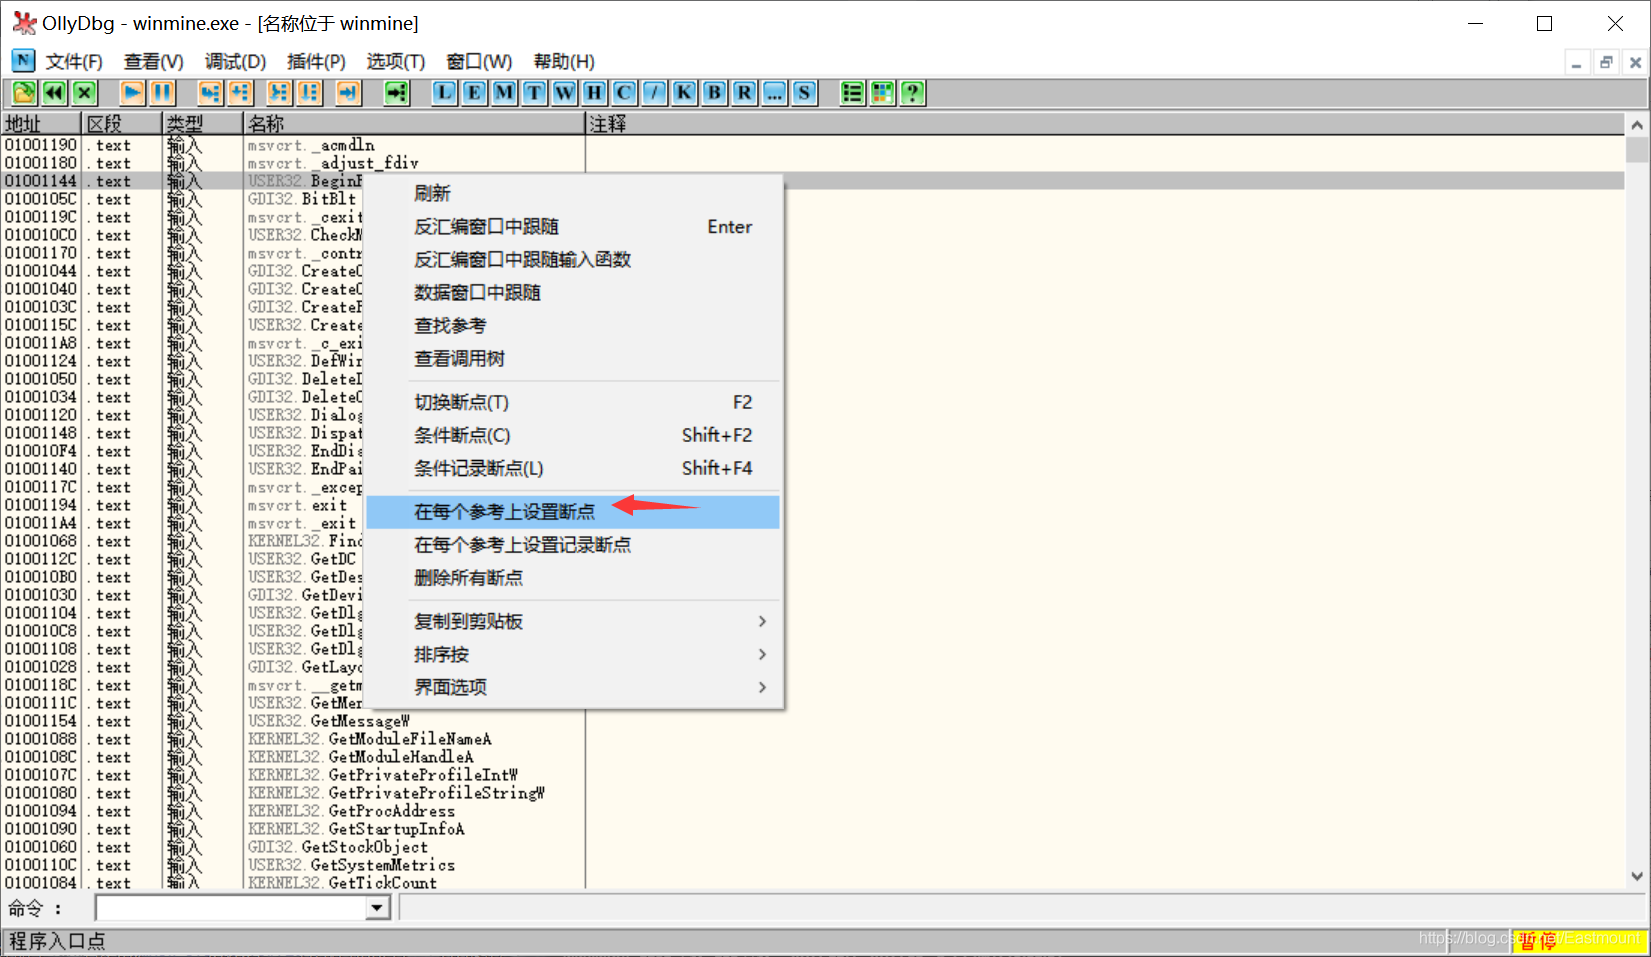Click into the 命令 command input field
This screenshot has width=1651, height=957.
pyautogui.click(x=232, y=908)
